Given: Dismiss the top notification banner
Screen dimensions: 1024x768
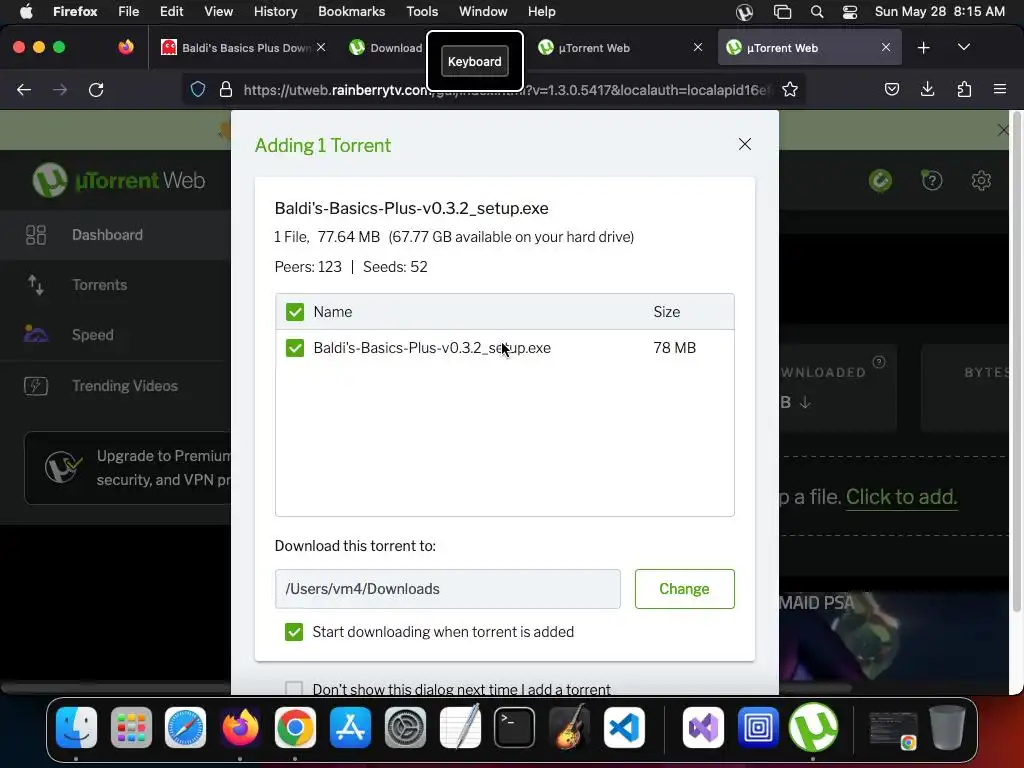Looking at the screenshot, I should point(1003,130).
